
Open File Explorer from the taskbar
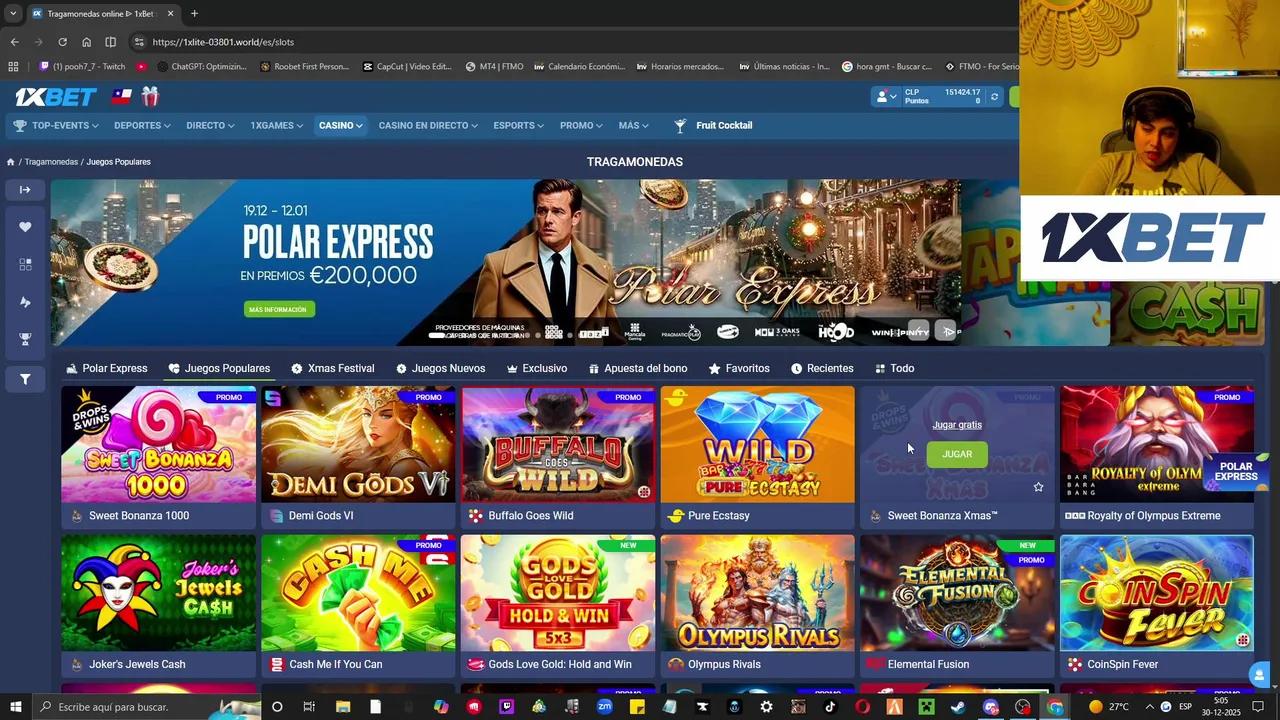click(343, 707)
